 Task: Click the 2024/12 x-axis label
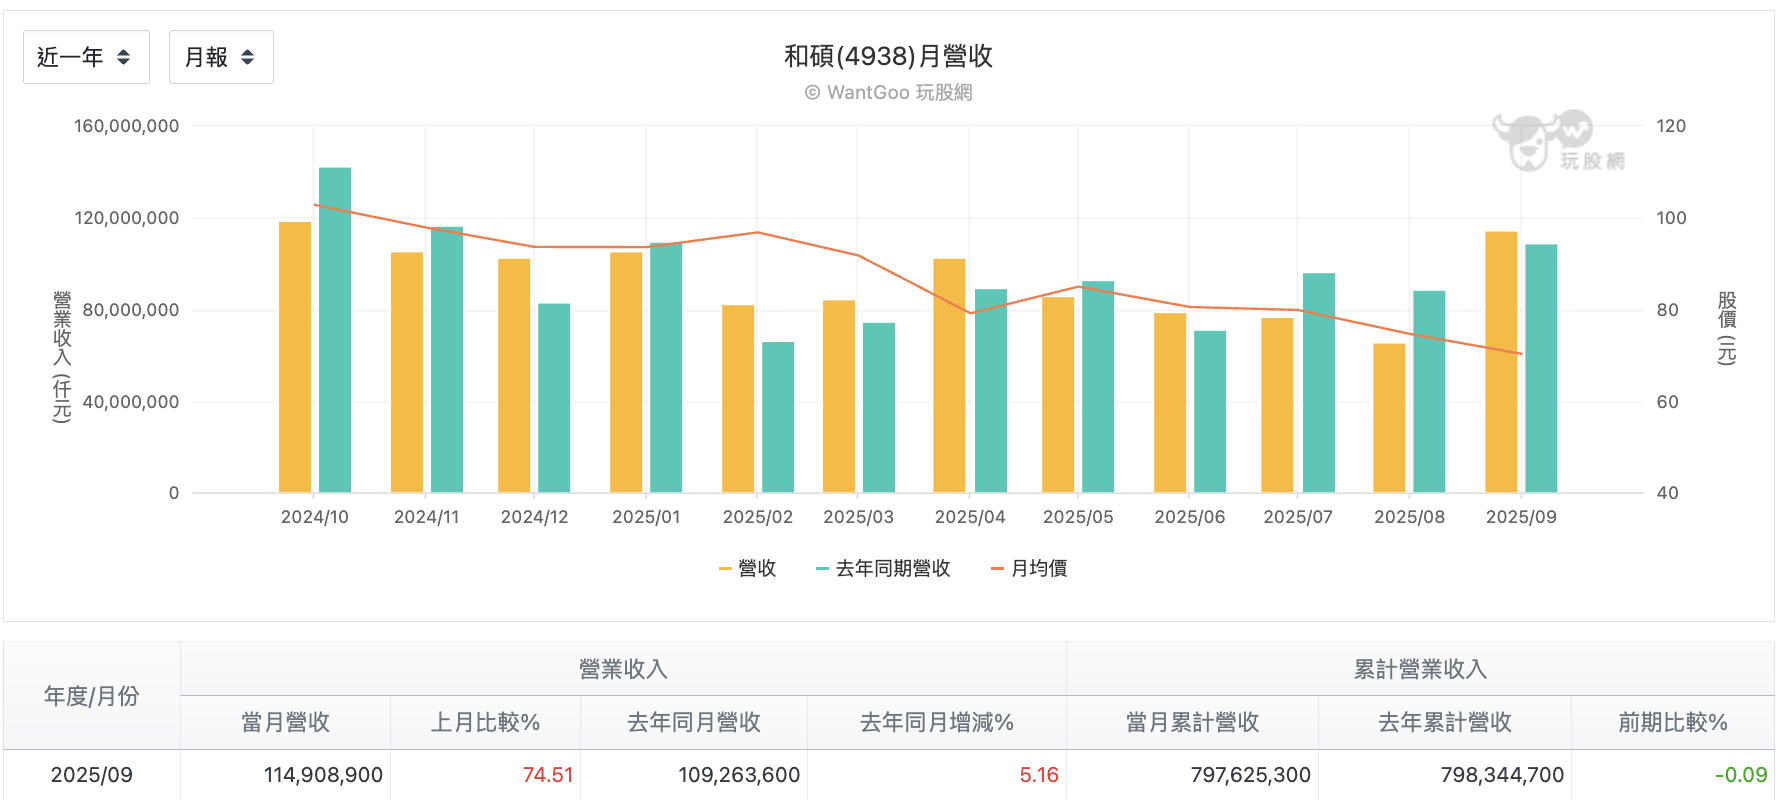534,517
